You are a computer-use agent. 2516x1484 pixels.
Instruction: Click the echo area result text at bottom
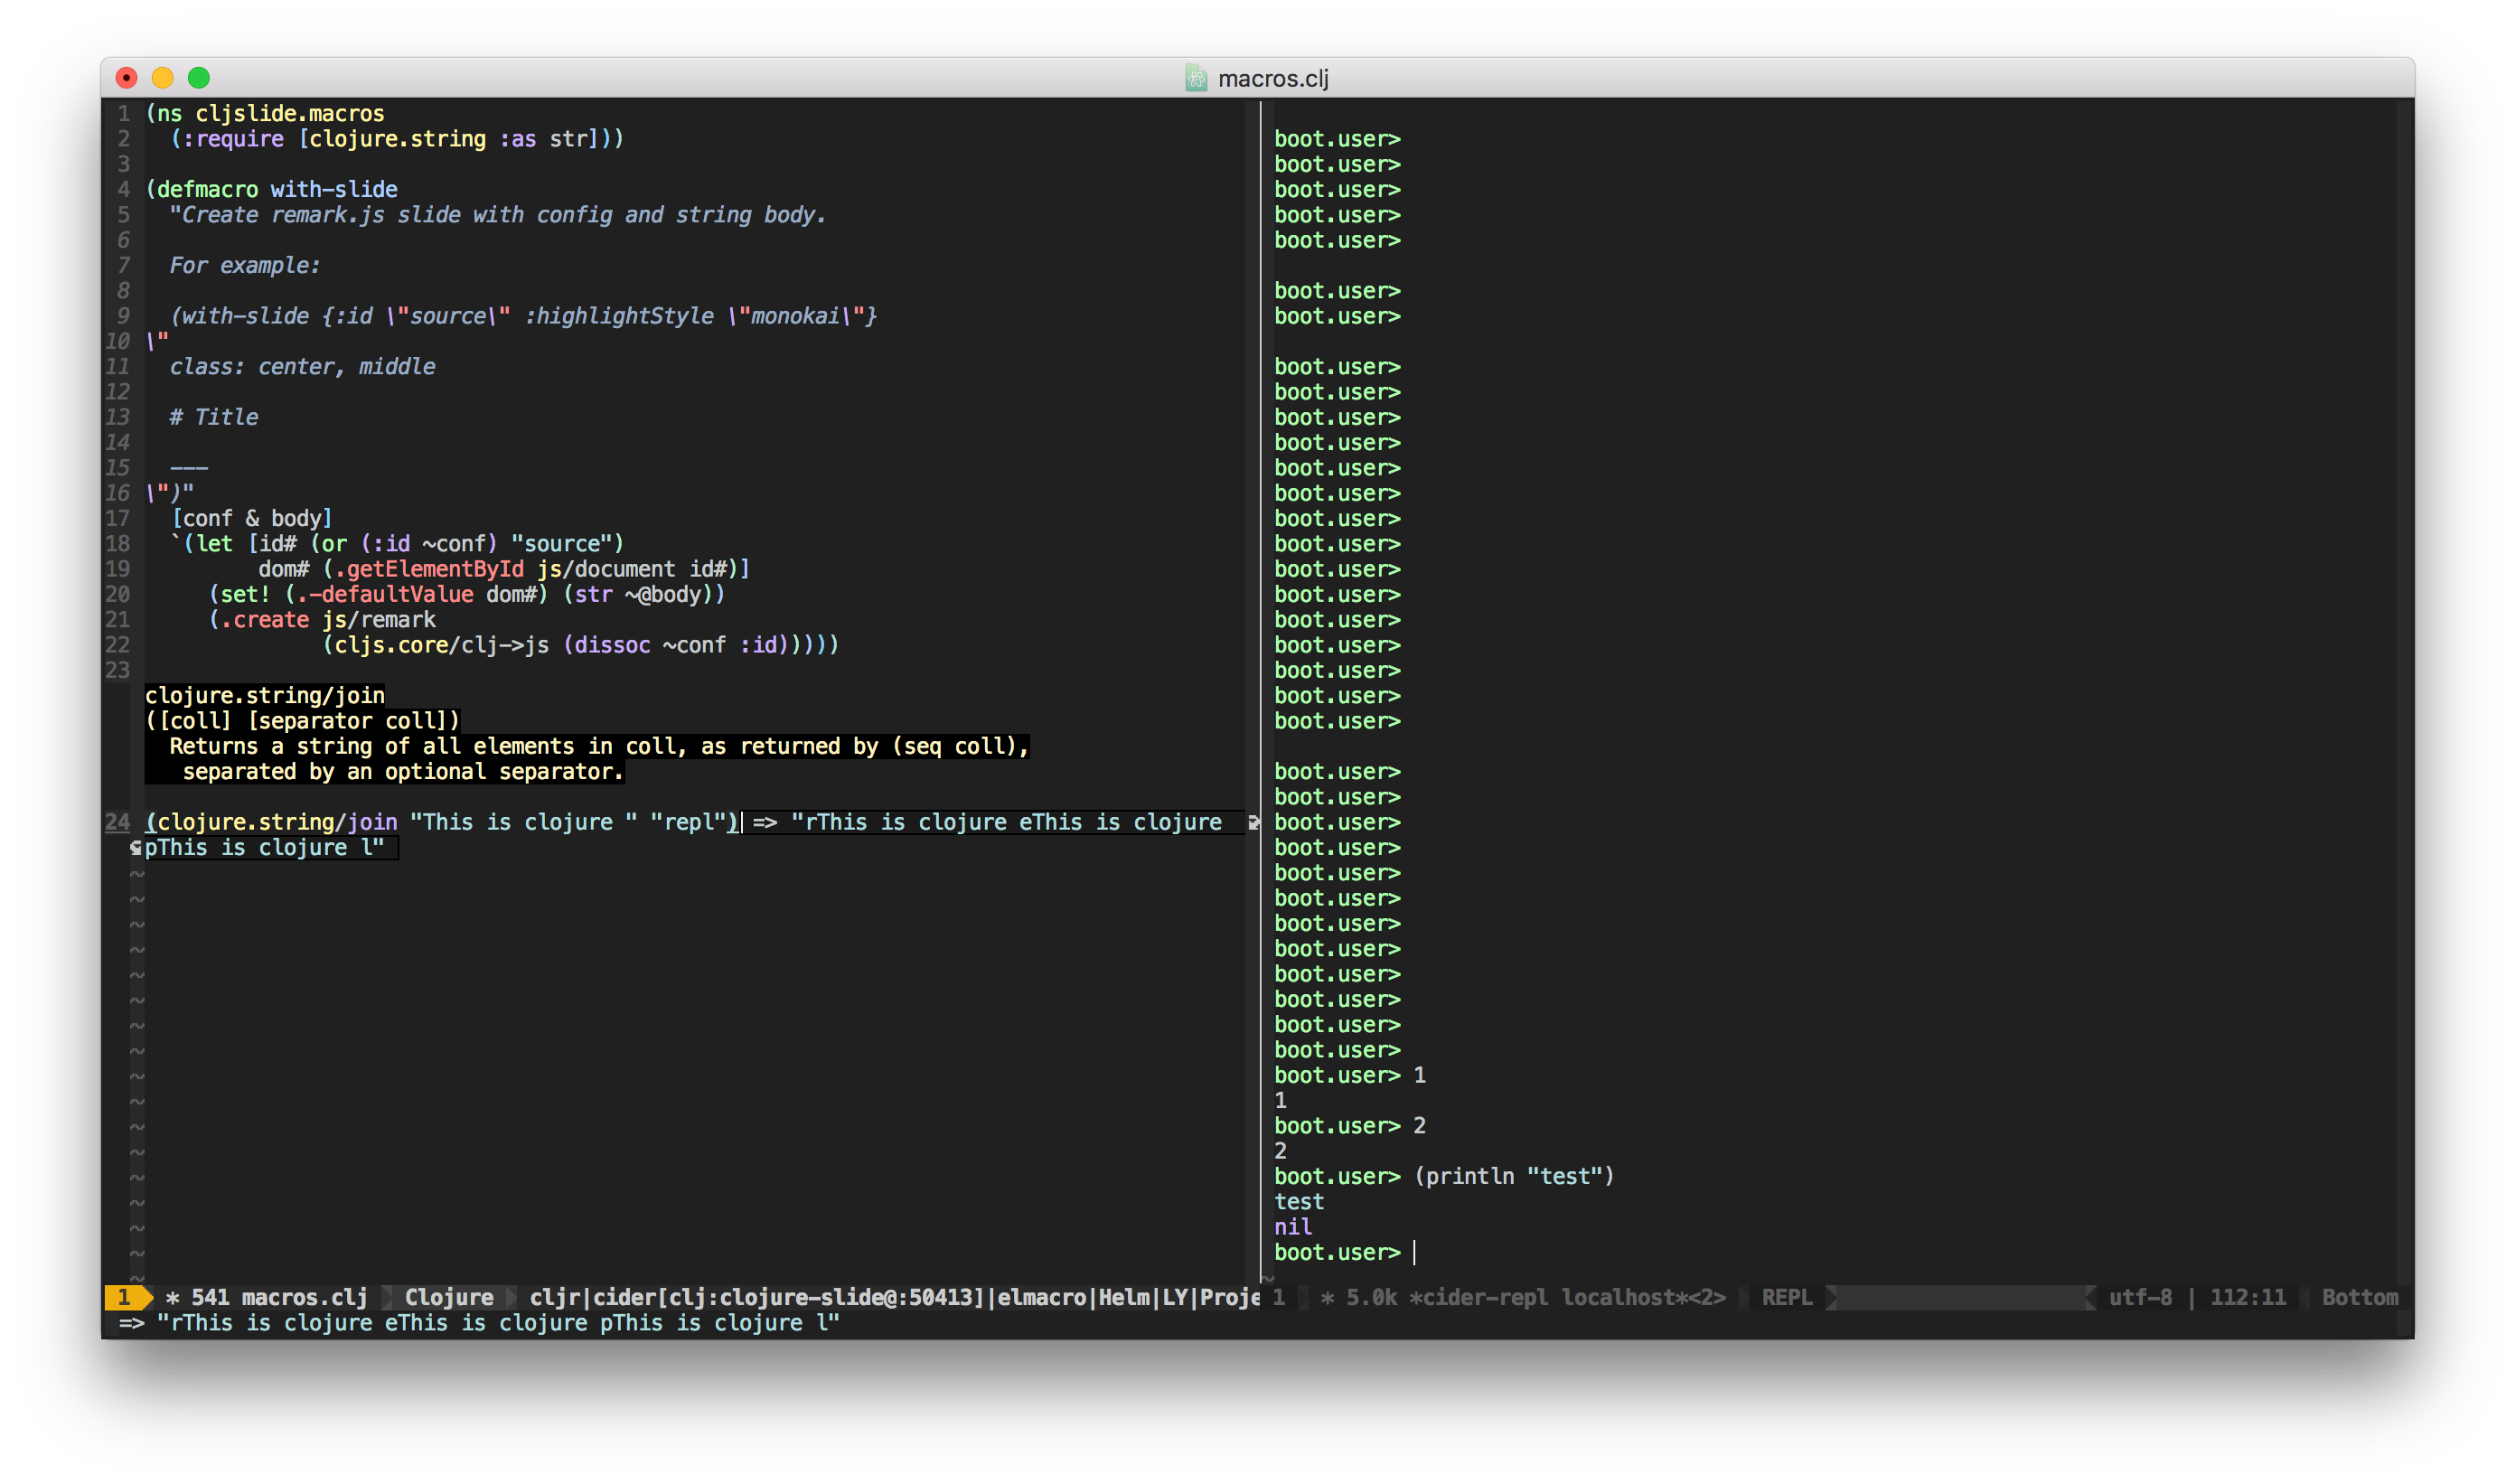click(480, 1323)
